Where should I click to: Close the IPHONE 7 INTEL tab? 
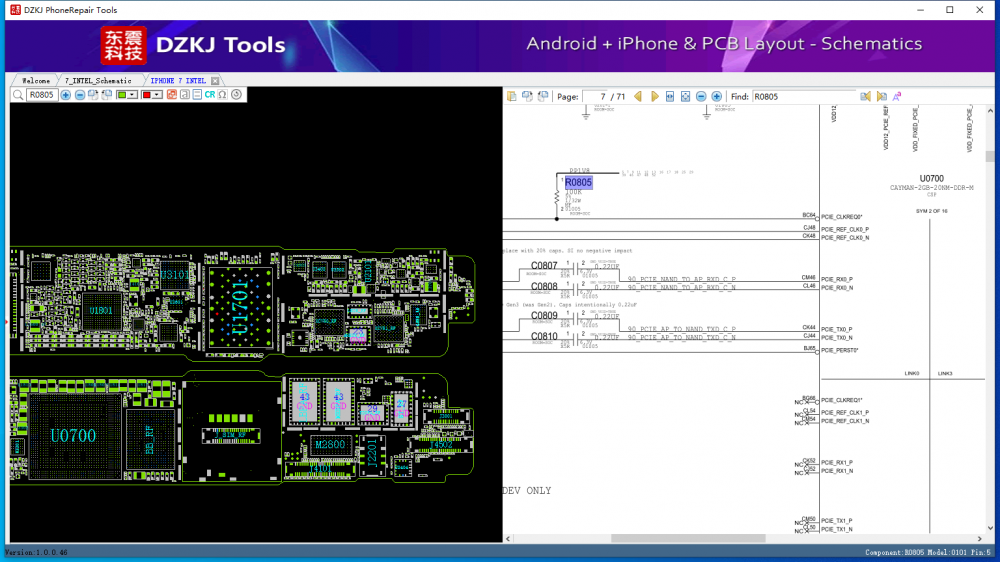(215, 80)
